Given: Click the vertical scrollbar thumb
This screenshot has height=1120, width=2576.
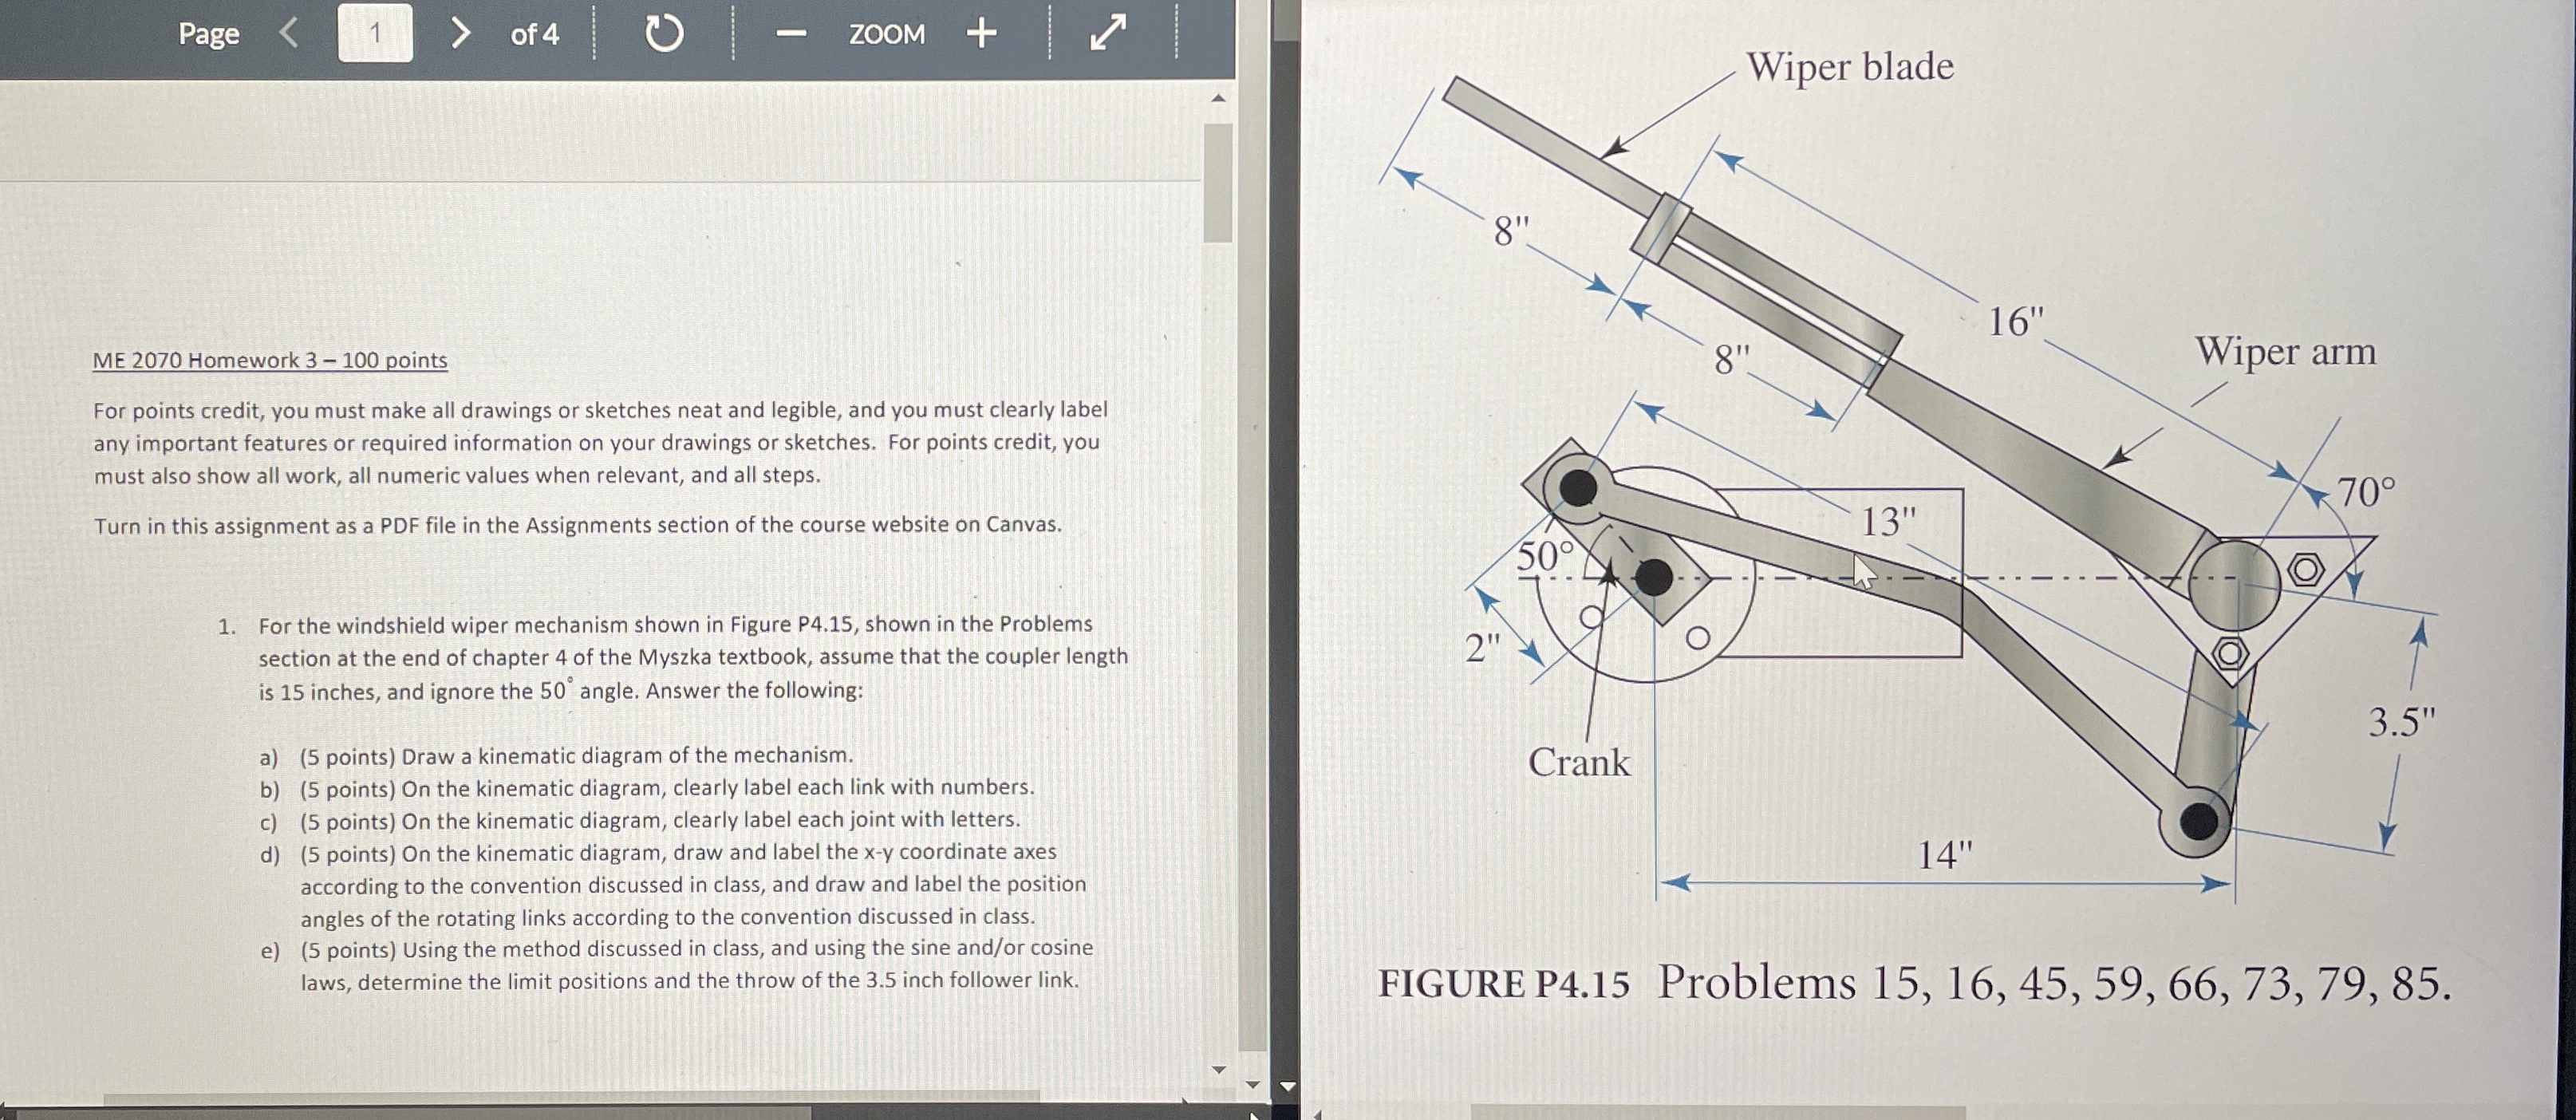Looking at the screenshot, I should (x=1218, y=180).
